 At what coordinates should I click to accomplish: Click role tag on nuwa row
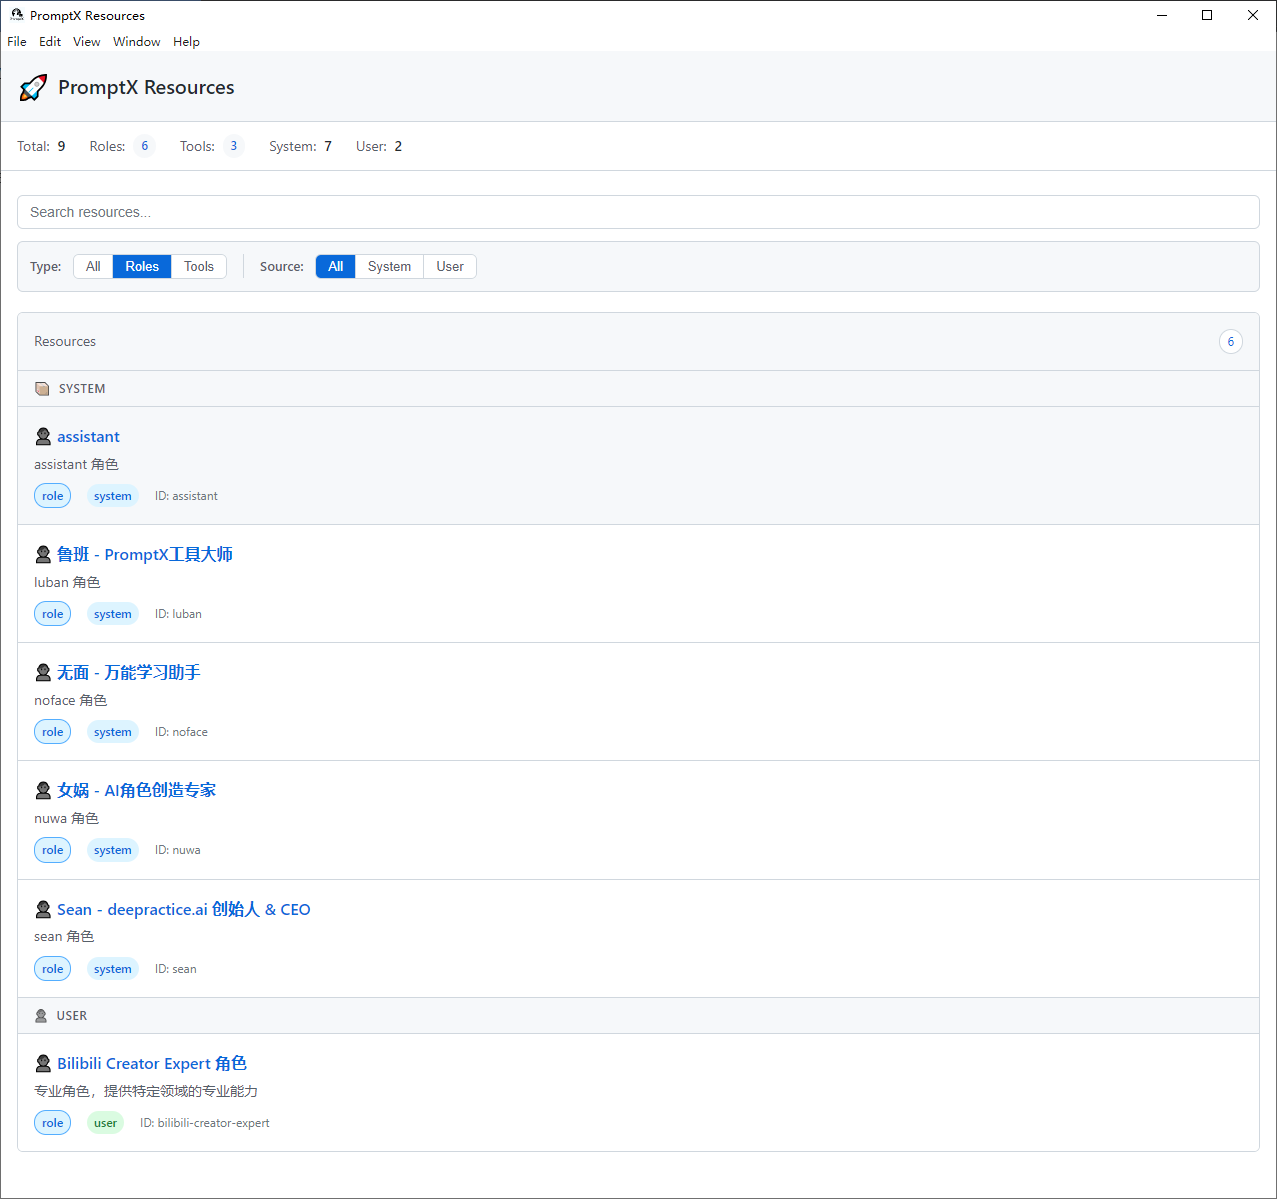pos(53,850)
